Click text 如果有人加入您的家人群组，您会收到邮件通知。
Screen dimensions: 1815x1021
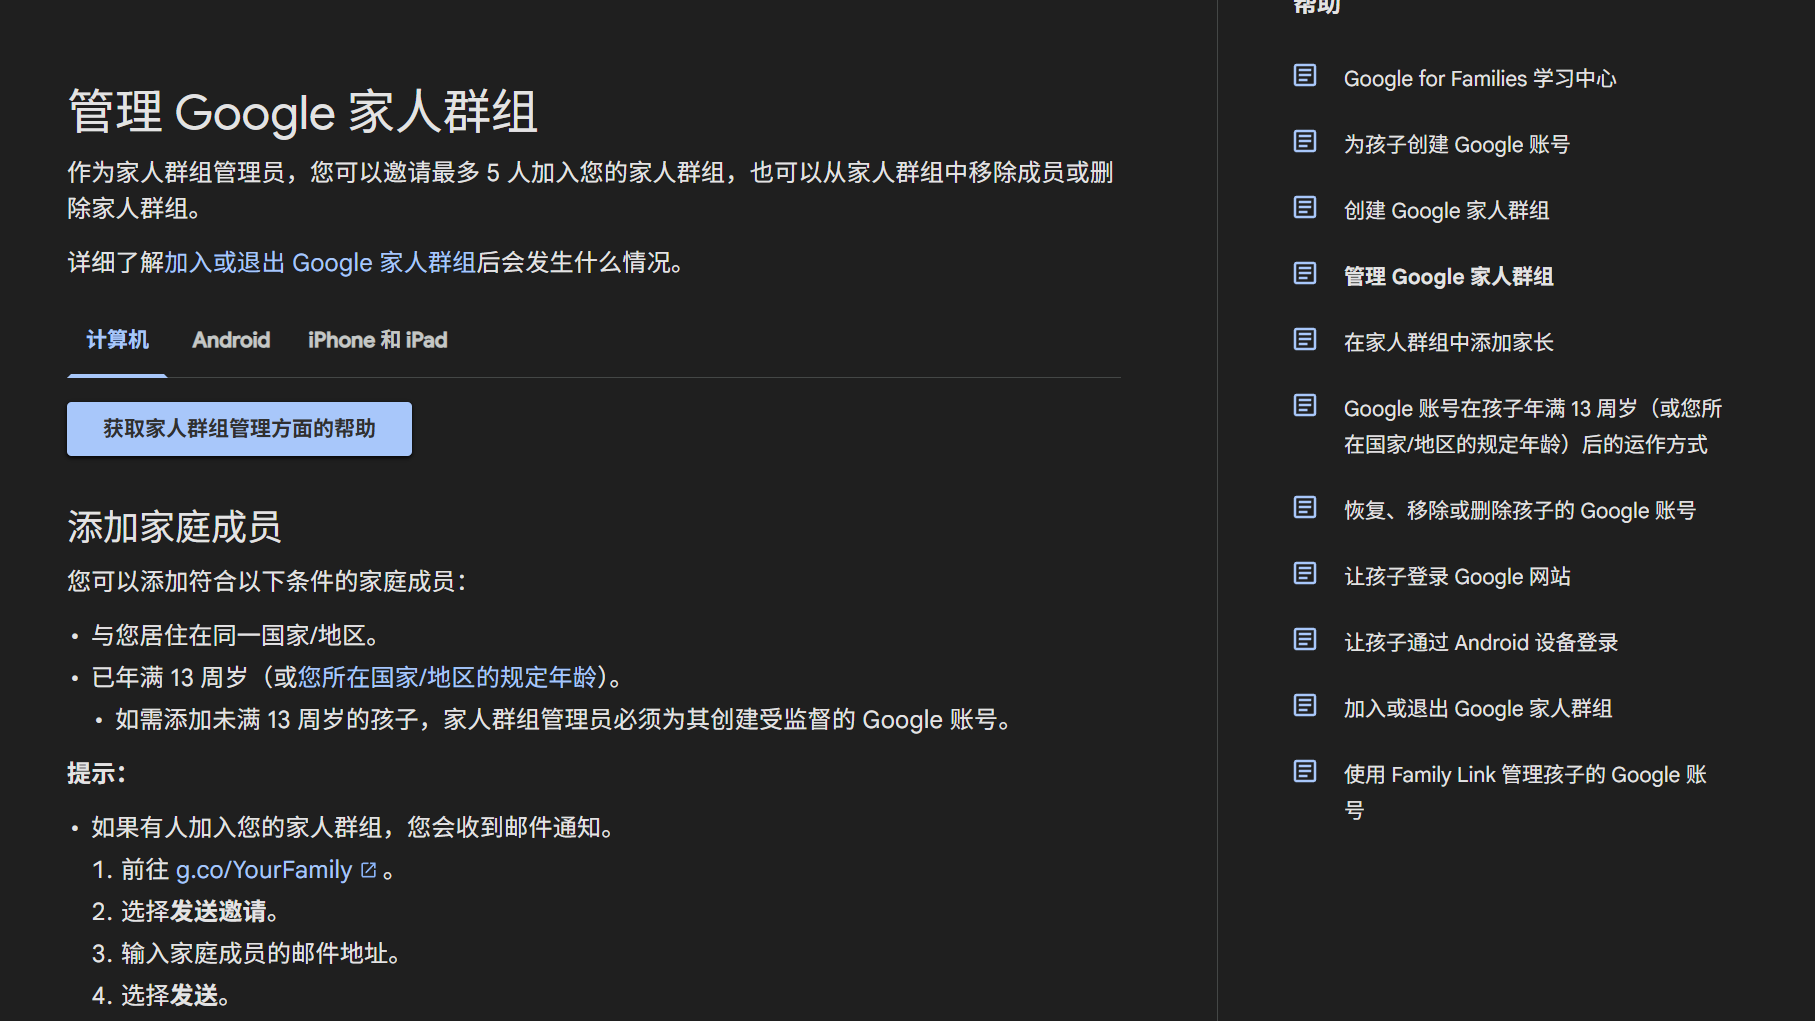point(352,828)
